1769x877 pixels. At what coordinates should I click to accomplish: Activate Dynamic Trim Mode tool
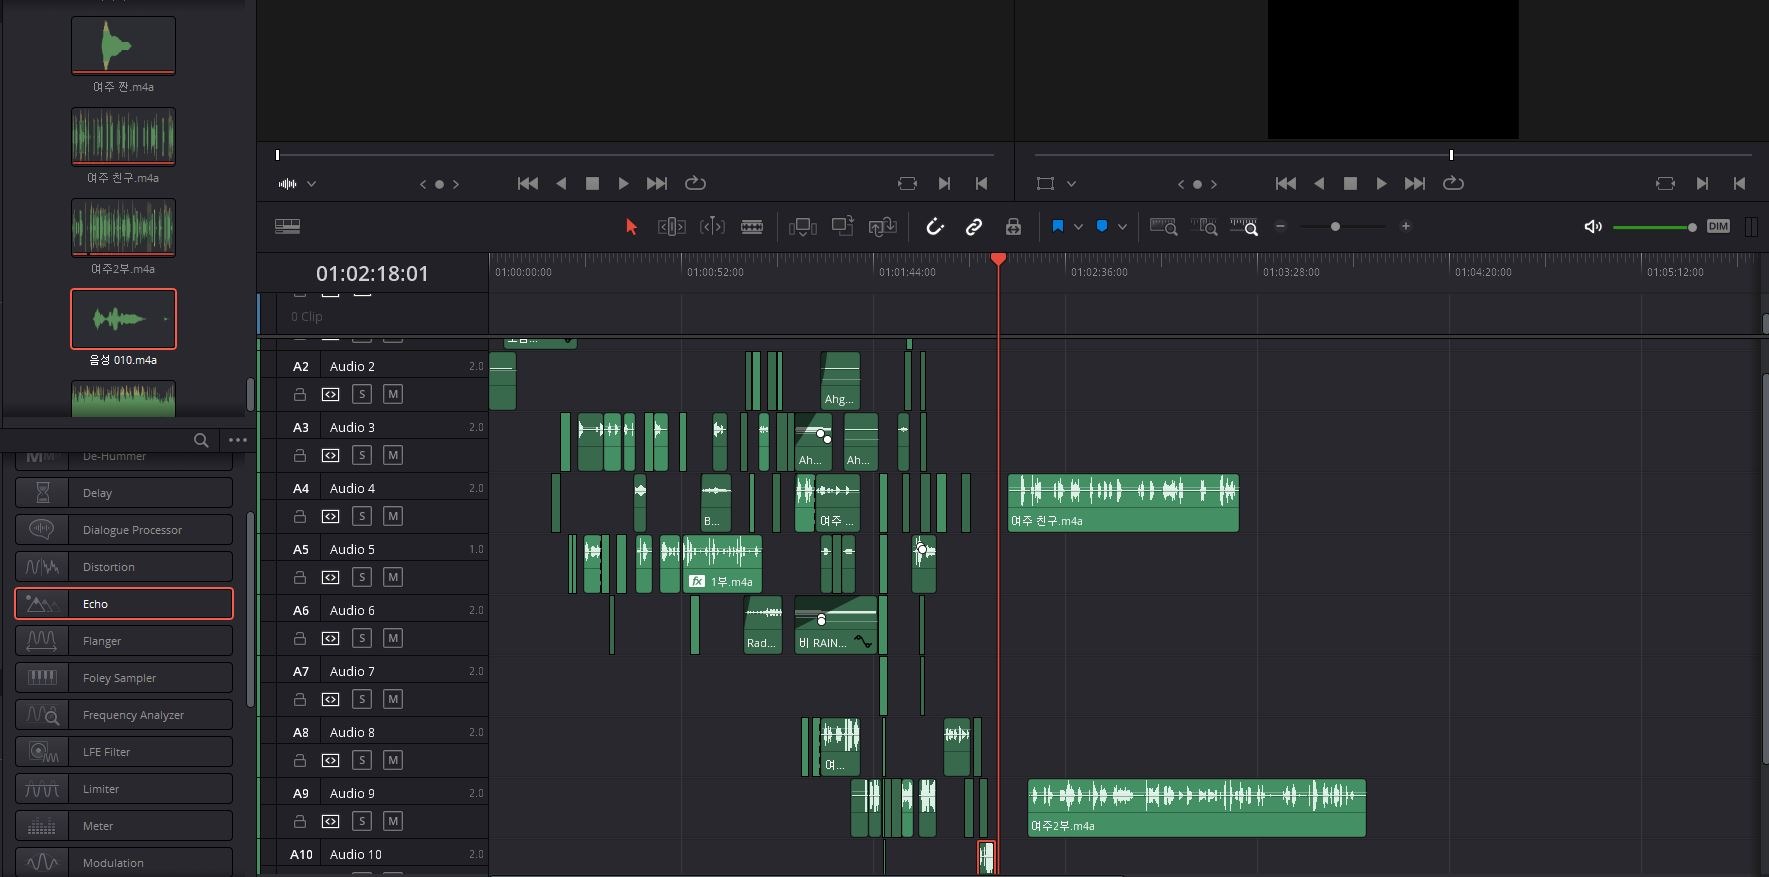point(712,227)
